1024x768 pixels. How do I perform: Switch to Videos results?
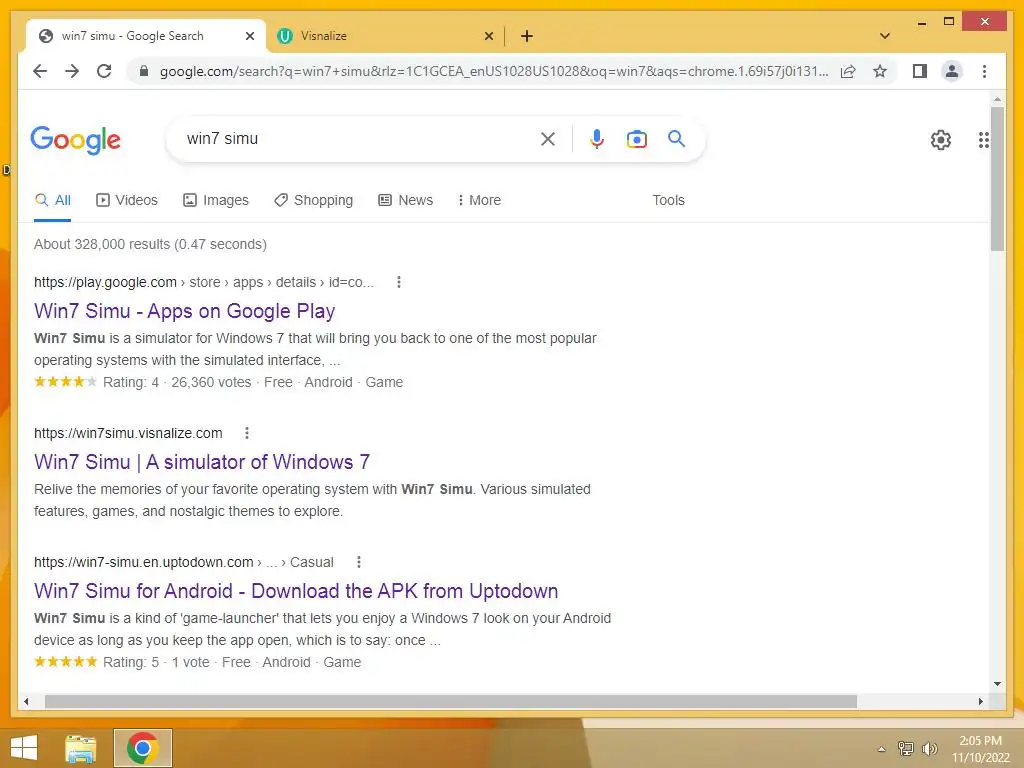pos(127,200)
